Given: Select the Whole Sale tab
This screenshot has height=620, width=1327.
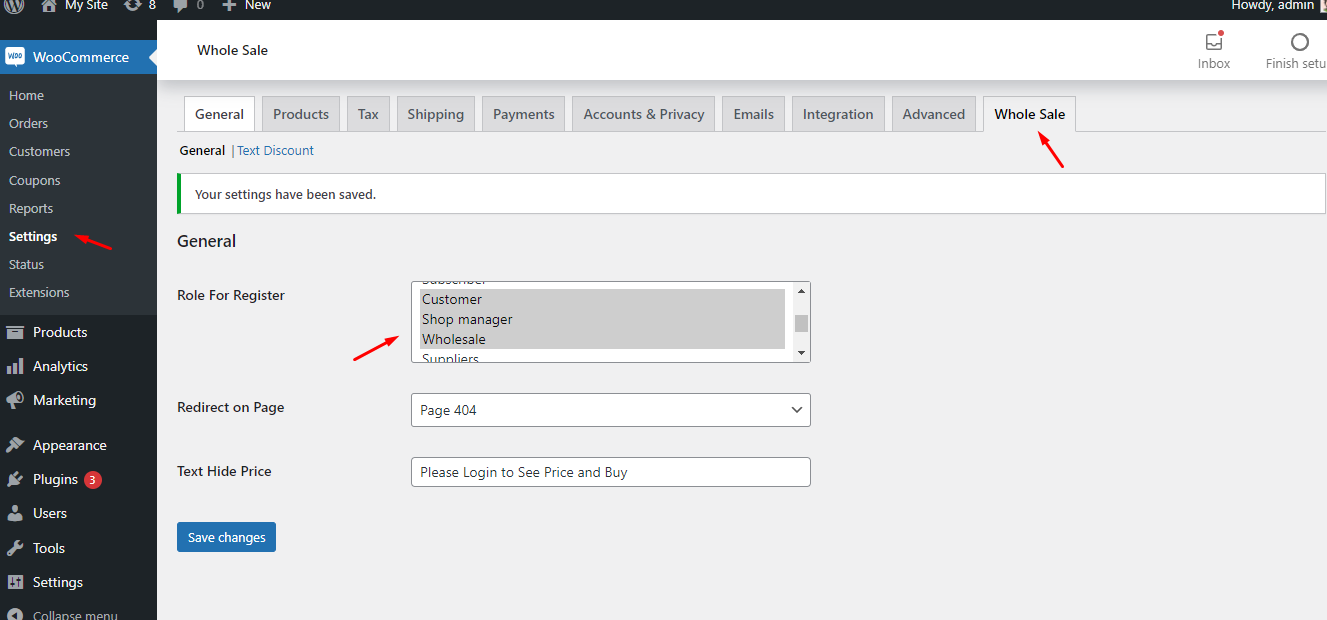Looking at the screenshot, I should pos(1030,114).
